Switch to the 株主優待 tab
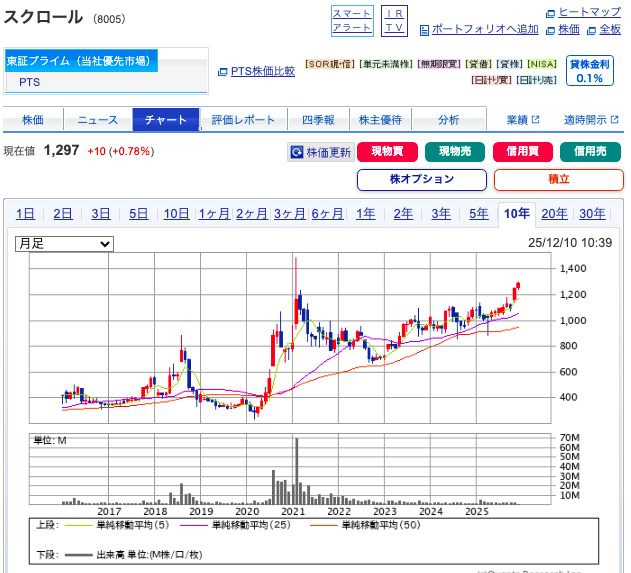631x573 pixels. click(x=380, y=120)
